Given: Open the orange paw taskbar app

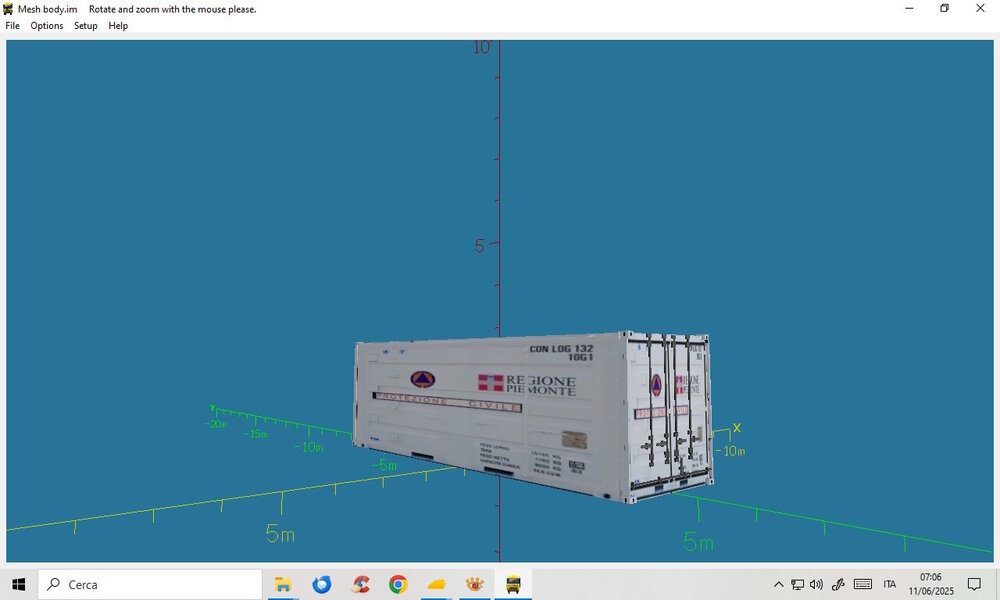Looking at the screenshot, I should 474,584.
